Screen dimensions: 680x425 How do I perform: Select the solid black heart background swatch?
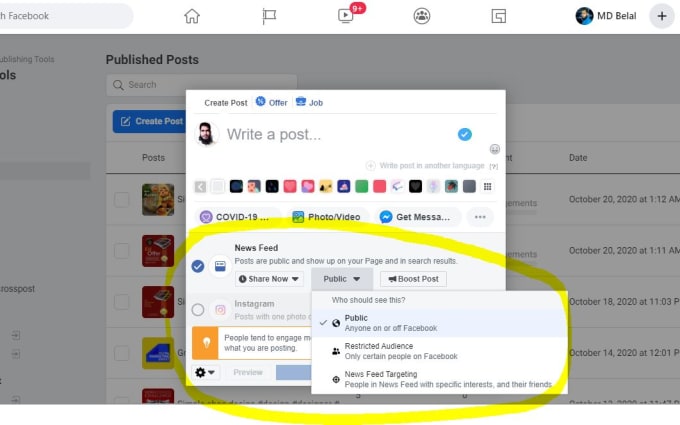pos(415,187)
